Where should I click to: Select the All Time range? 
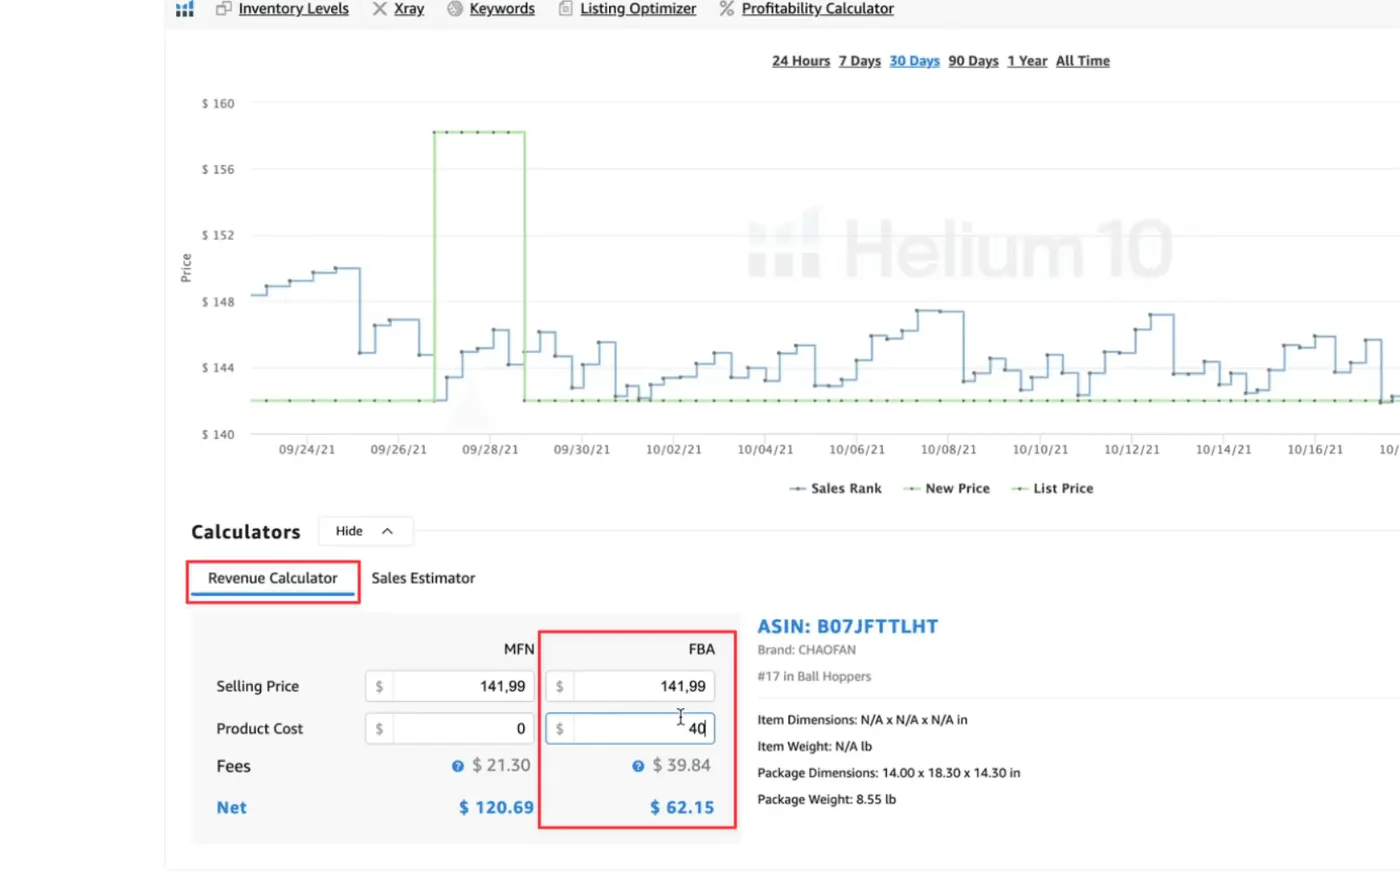click(x=1083, y=61)
